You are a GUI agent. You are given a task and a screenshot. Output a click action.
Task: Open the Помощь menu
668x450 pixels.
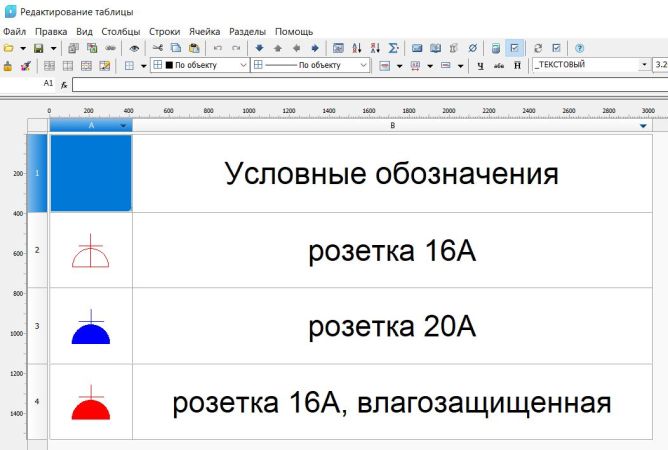[x=294, y=32]
